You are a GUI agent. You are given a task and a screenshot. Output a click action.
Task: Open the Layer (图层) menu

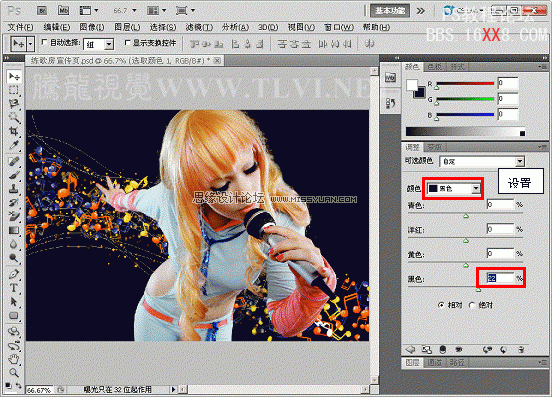[x=127, y=27]
